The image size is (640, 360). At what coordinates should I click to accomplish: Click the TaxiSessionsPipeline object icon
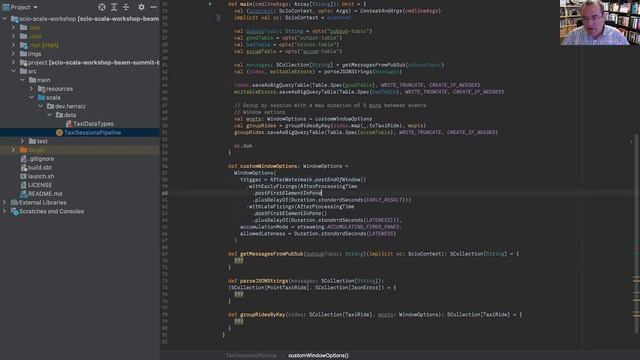(x=59, y=132)
